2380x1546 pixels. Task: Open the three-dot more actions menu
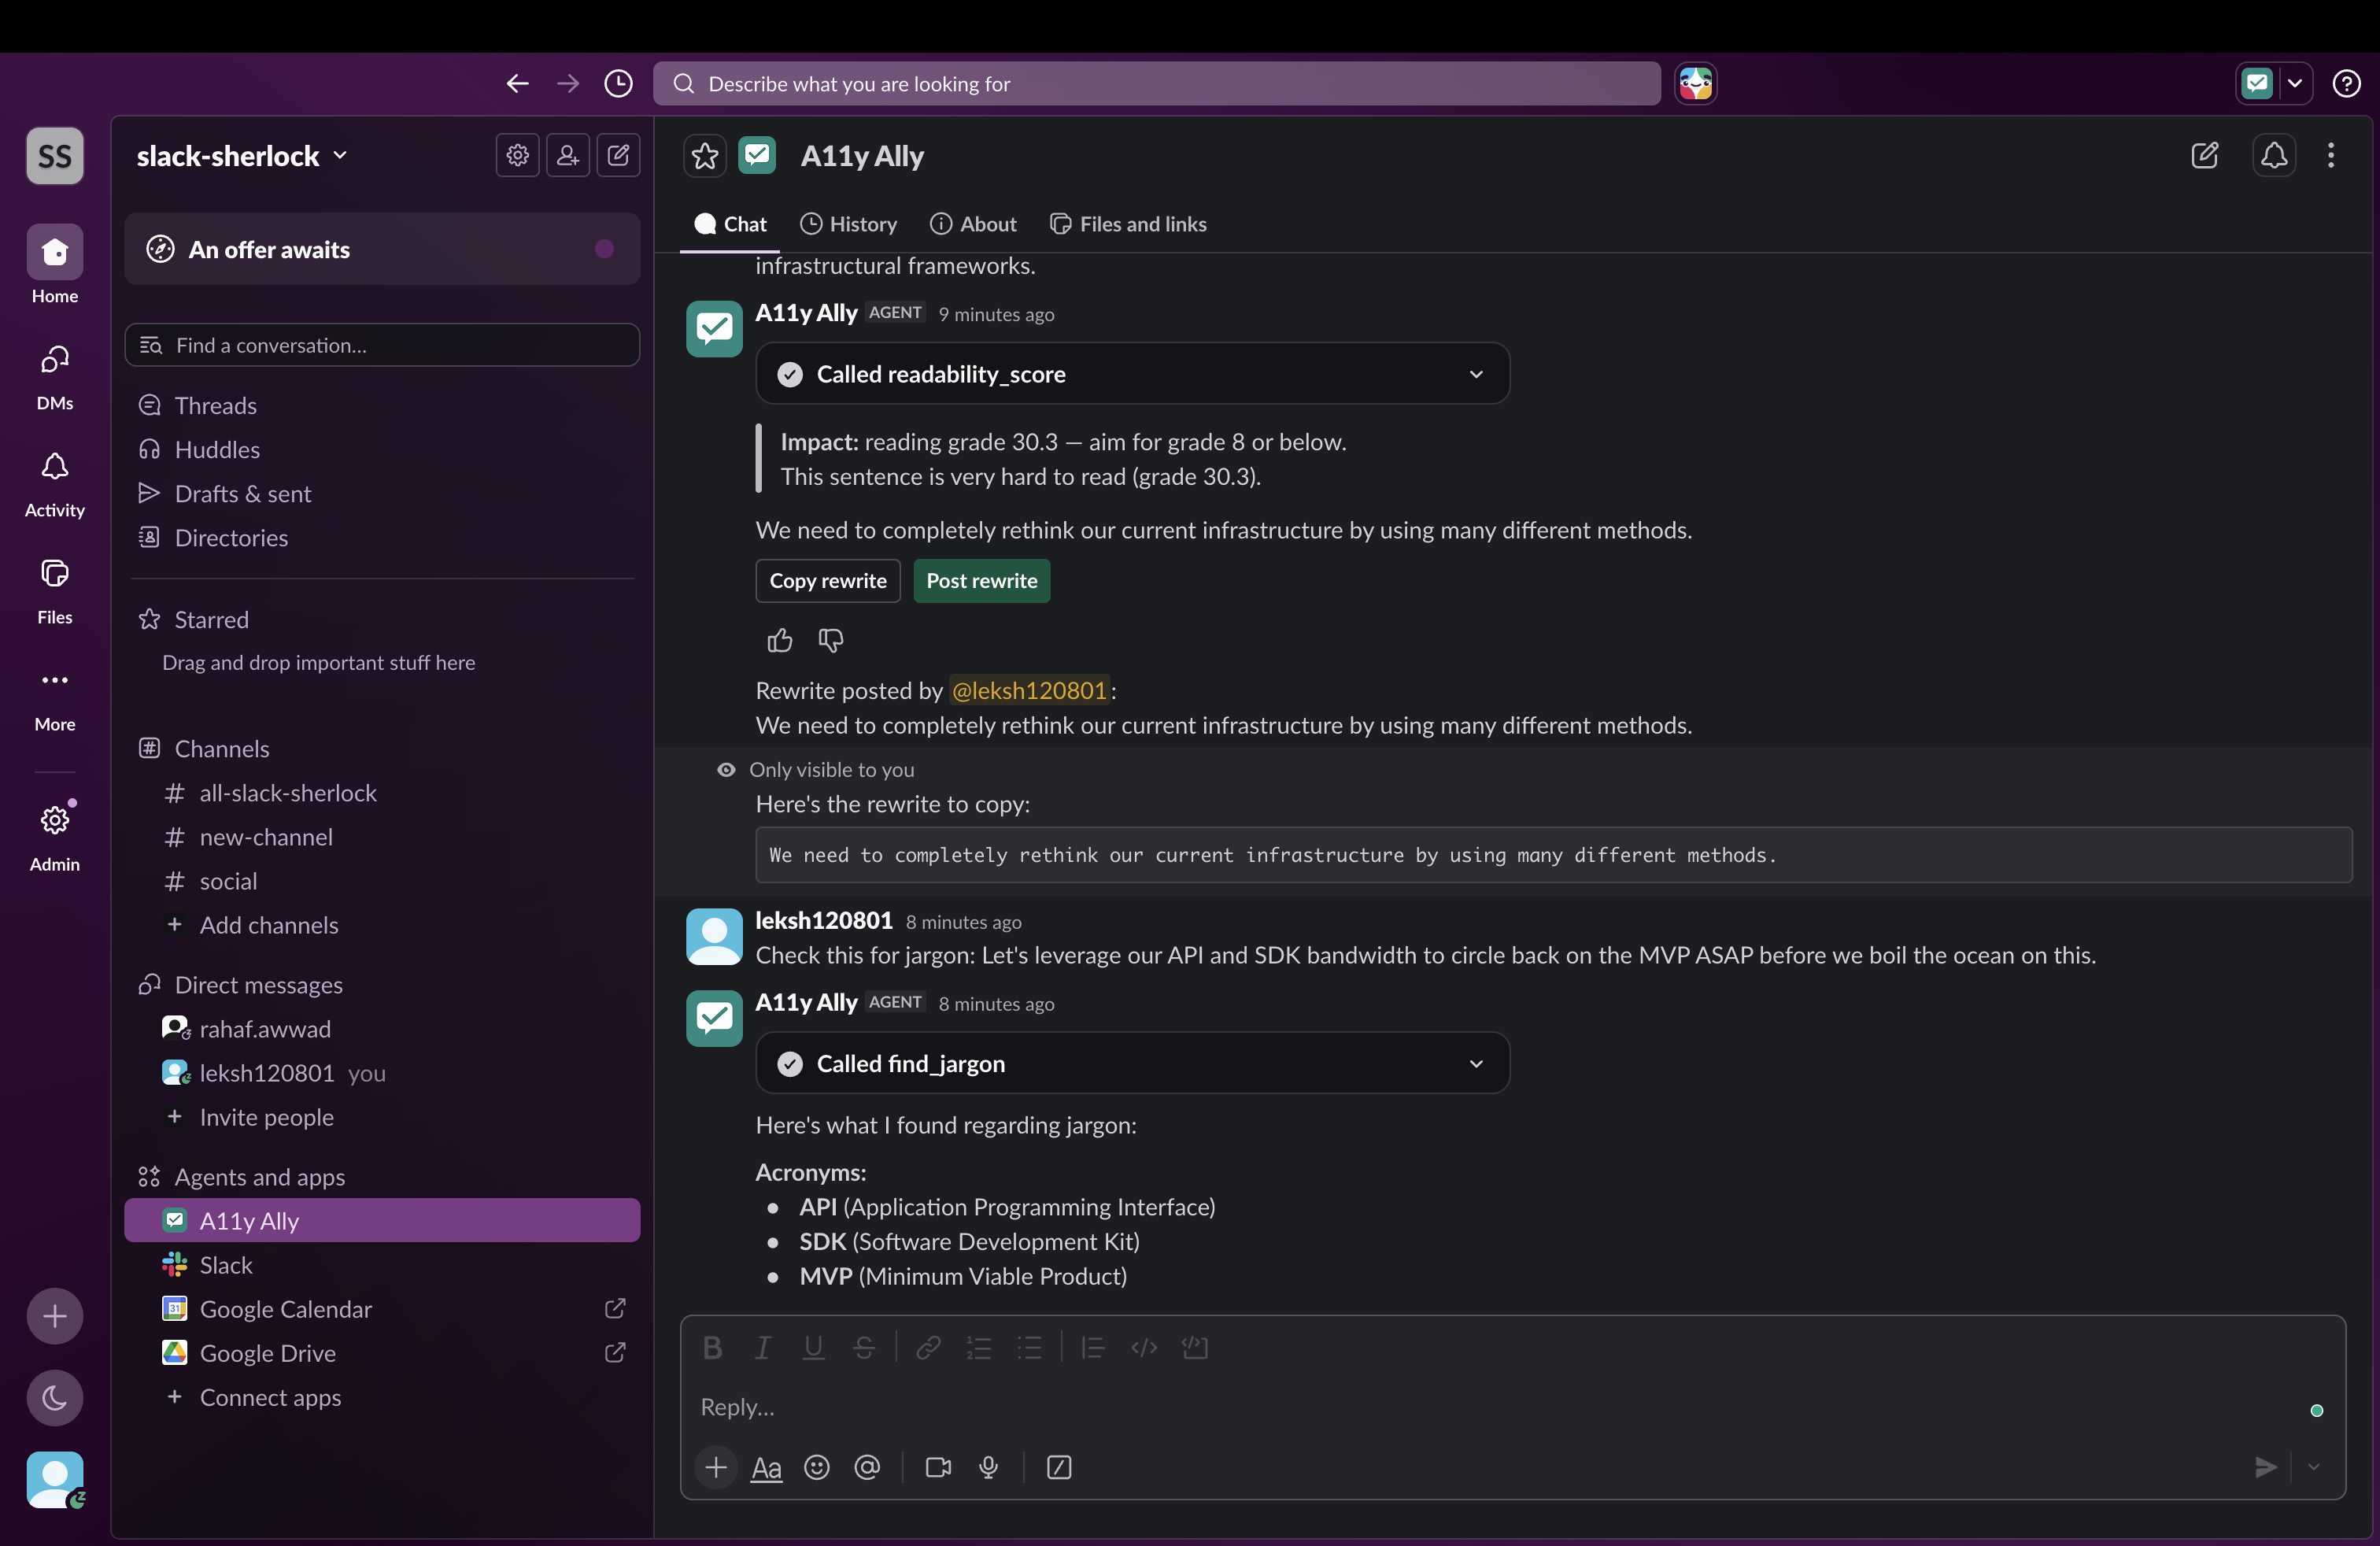2331,155
